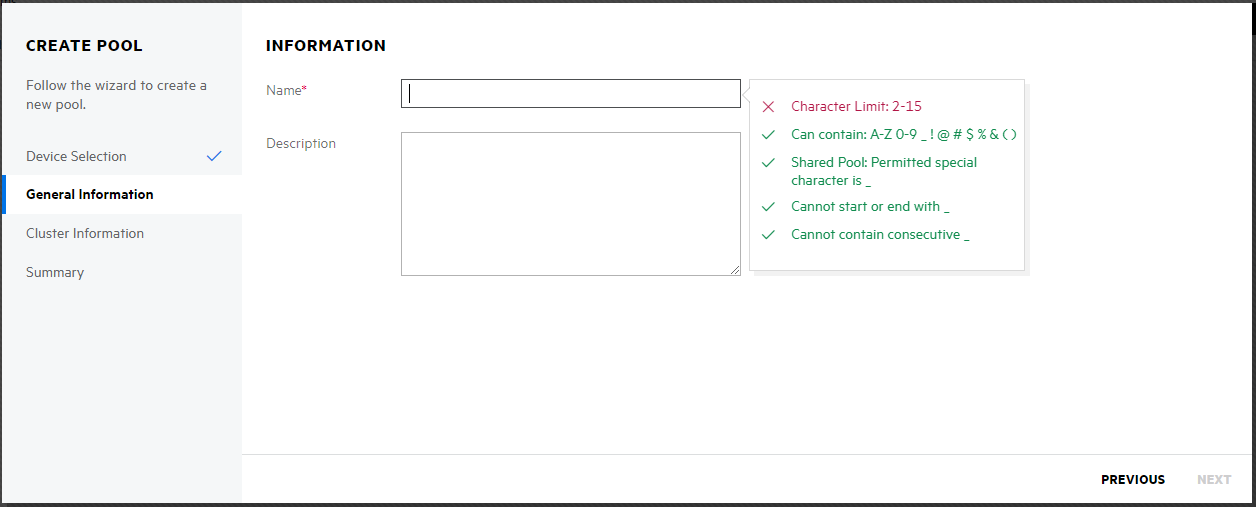Click the check beside 'Cannot start or end with'
Image resolution: width=1256 pixels, height=507 pixels.
pyautogui.click(x=768, y=206)
